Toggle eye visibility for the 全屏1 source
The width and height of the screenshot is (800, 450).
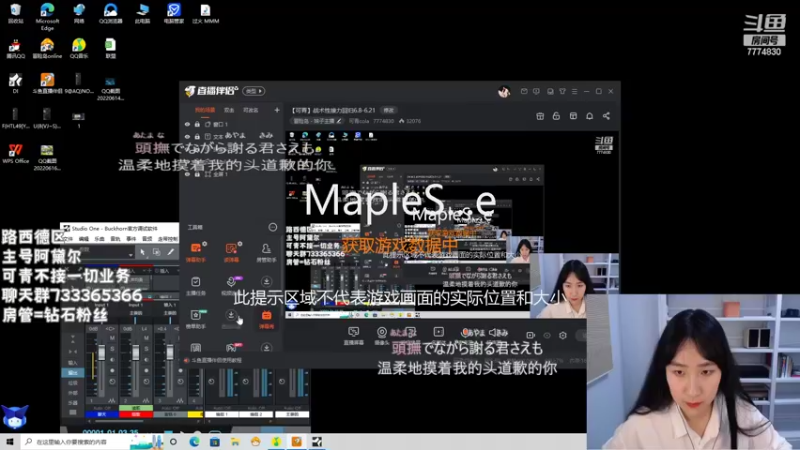[187, 174]
